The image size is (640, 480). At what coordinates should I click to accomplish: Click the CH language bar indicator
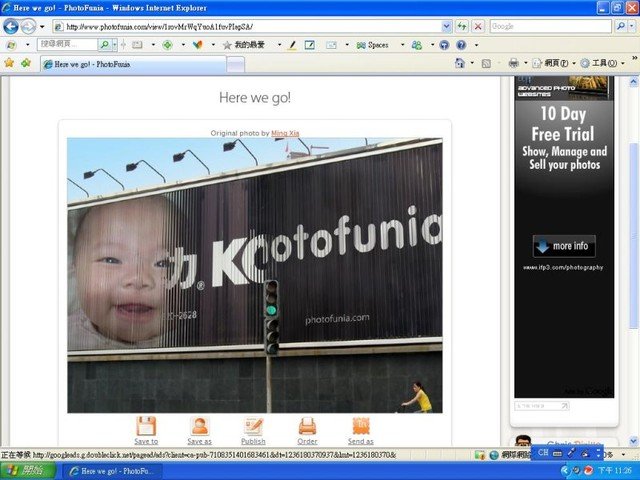543,453
